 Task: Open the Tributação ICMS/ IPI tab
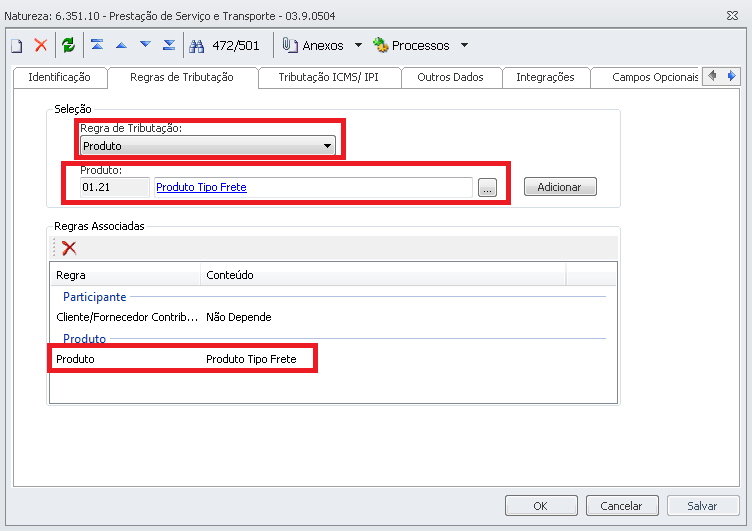[x=329, y=77]
